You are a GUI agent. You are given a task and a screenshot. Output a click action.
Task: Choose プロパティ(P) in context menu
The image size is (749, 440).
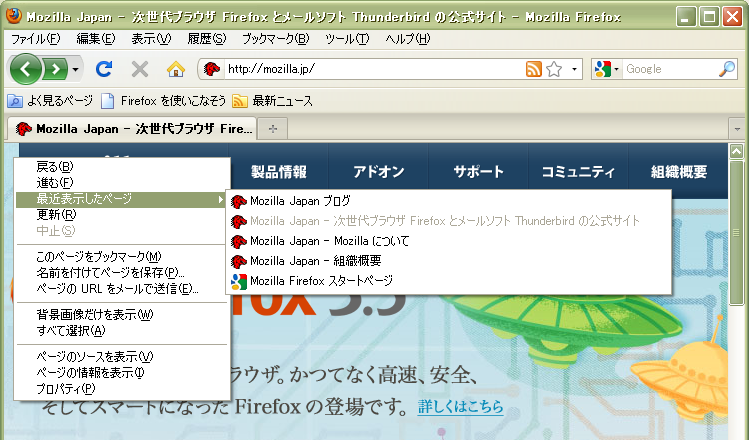click(x=122, y=389)
